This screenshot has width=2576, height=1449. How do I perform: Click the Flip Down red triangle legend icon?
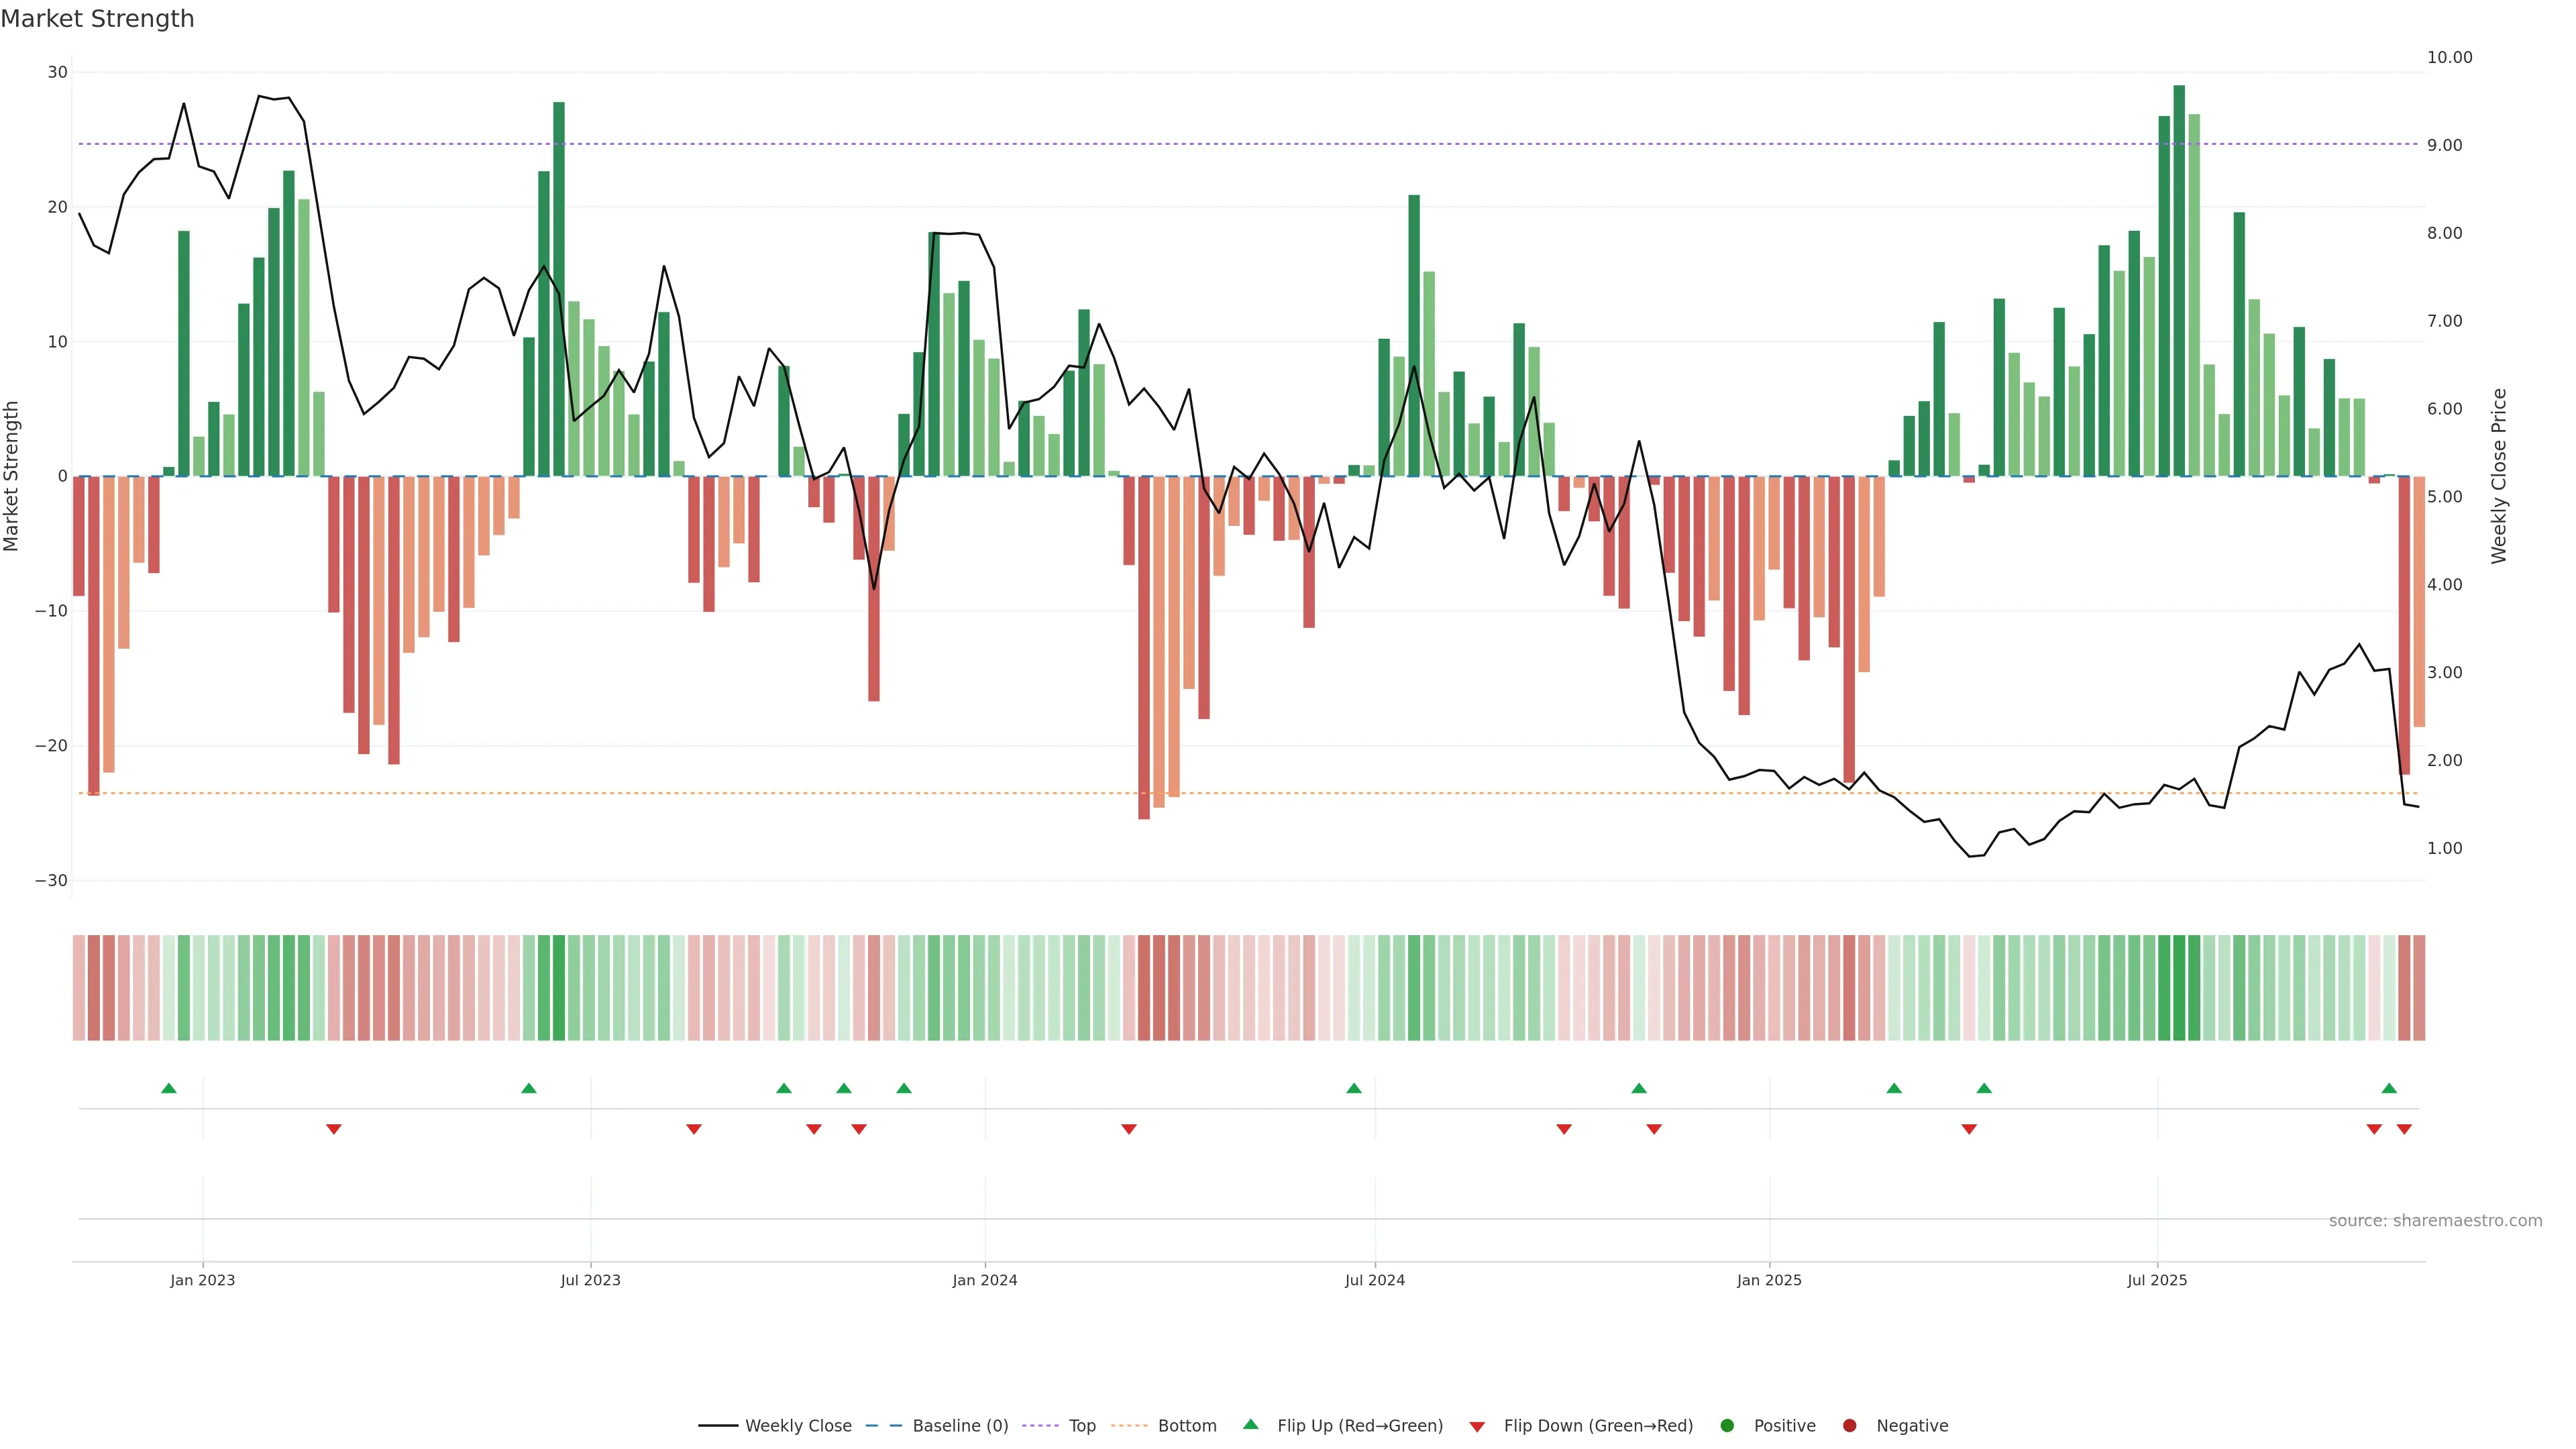click(x=1477, y=1427)
